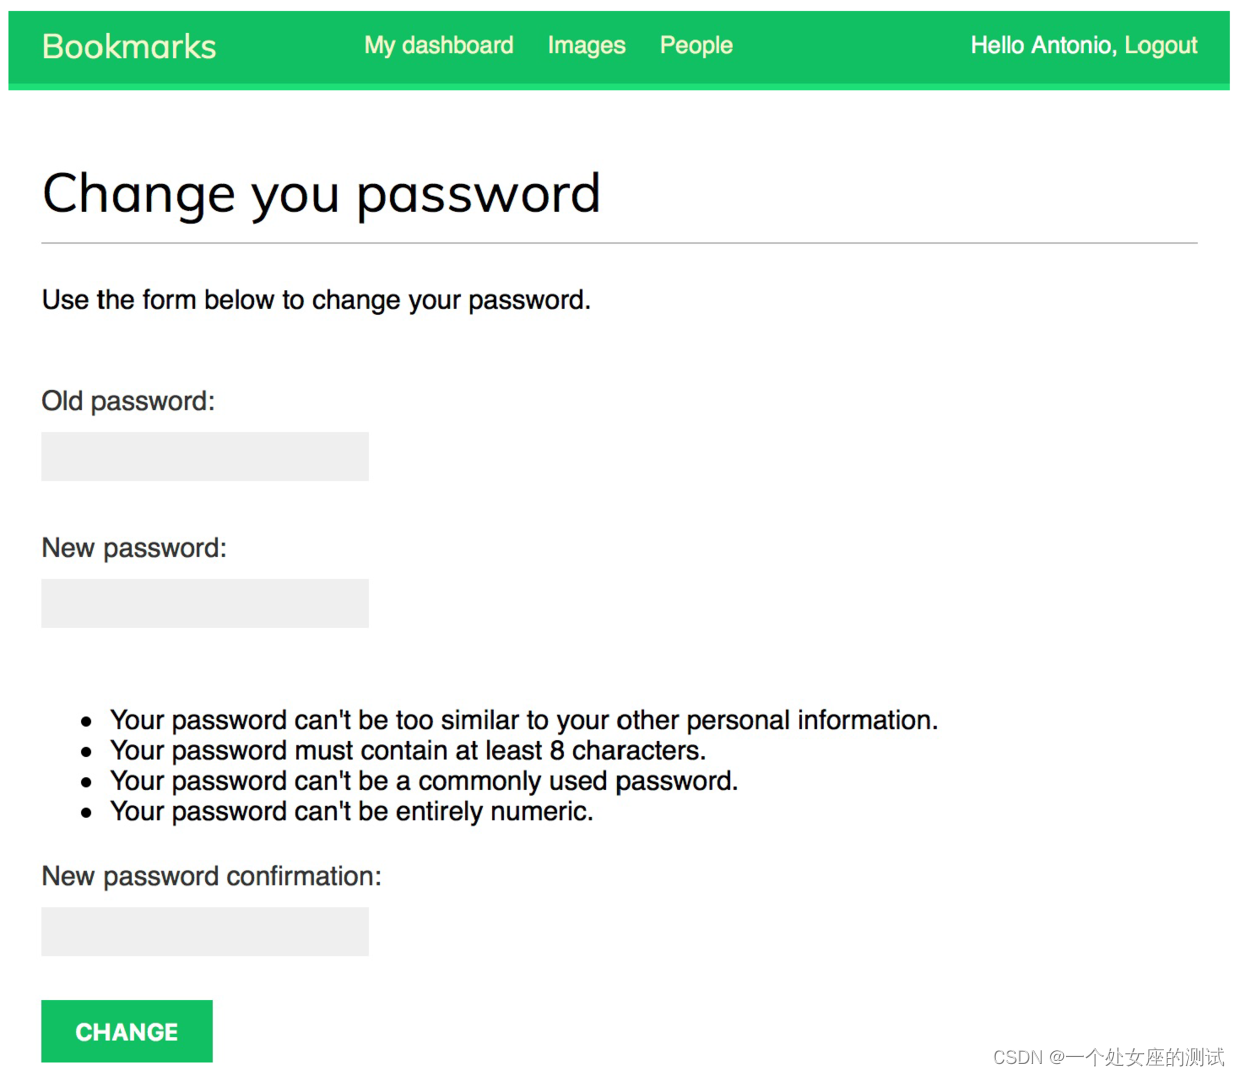This screenshot has width=1240, height=1076.
Task: Click the New password confirmation label
Action: click(x=212, y=876)
